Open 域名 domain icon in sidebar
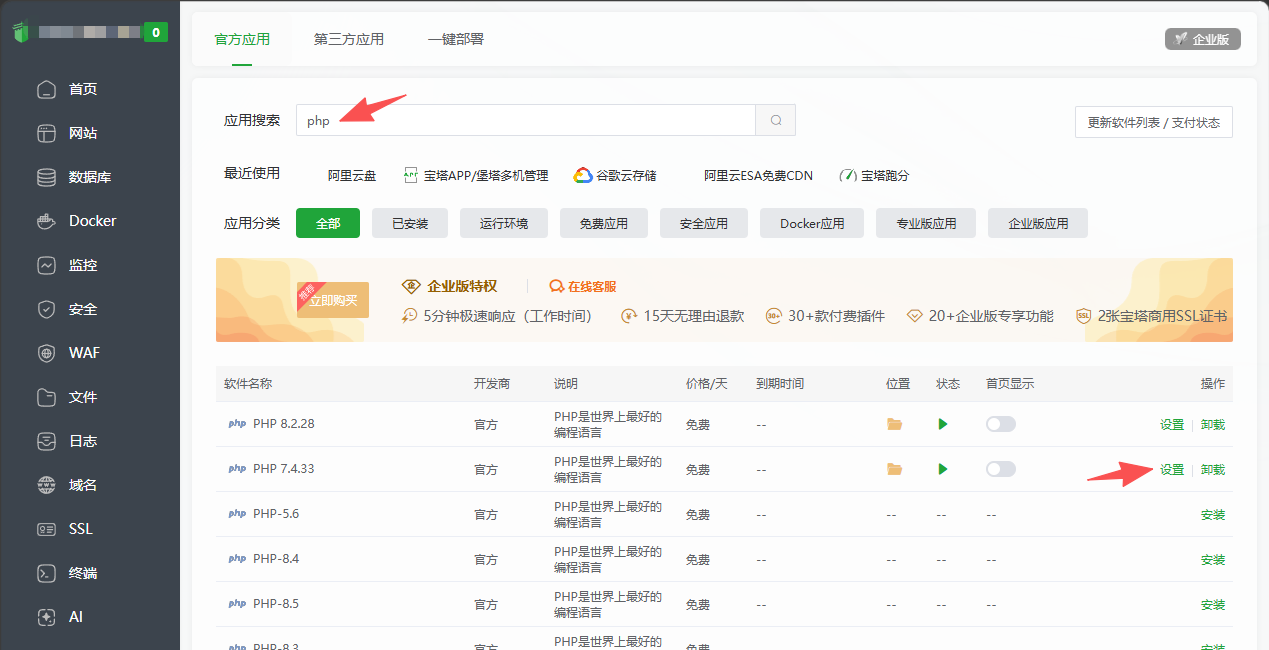Viewport: 1269px width, 650px height. click(x=46, y=485)
